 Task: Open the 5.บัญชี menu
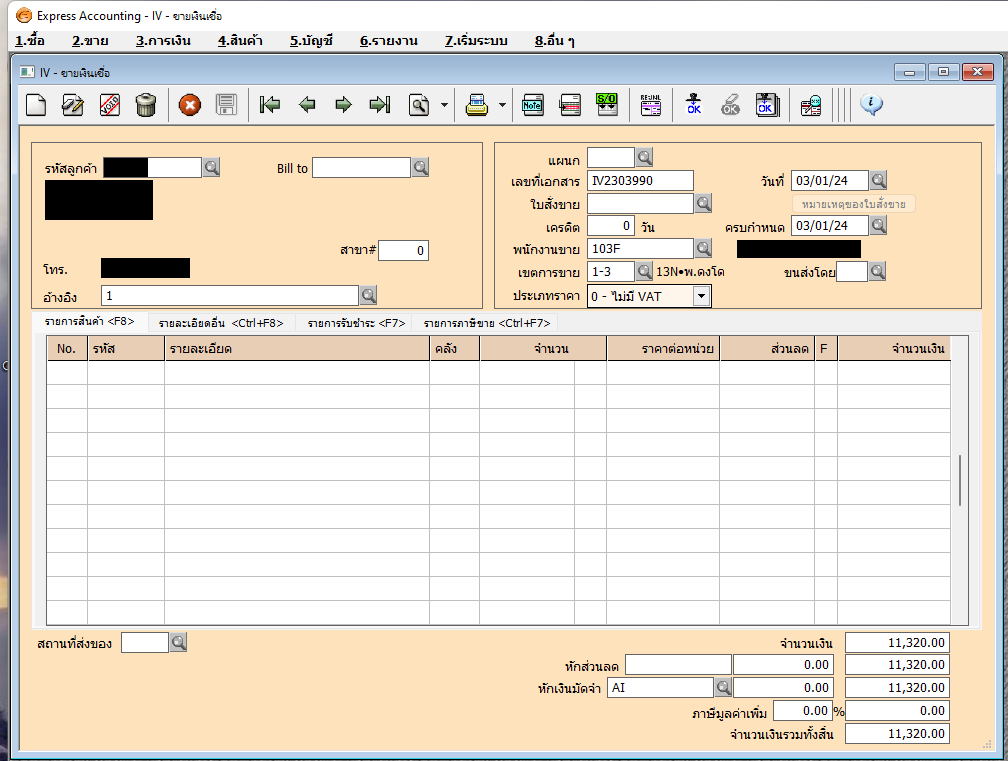311,41
